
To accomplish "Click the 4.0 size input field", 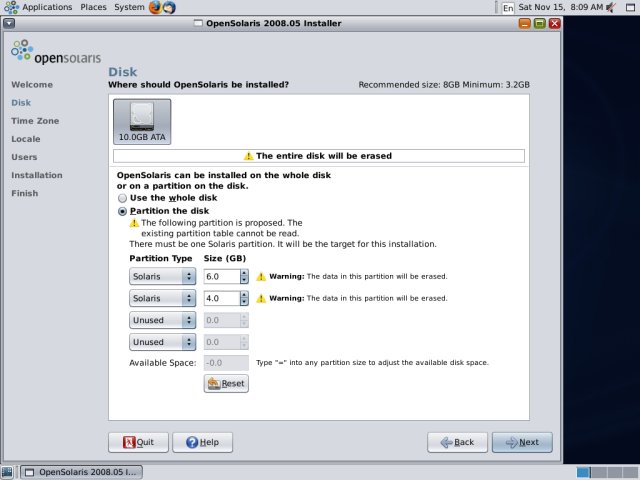I will click(222, 298).
